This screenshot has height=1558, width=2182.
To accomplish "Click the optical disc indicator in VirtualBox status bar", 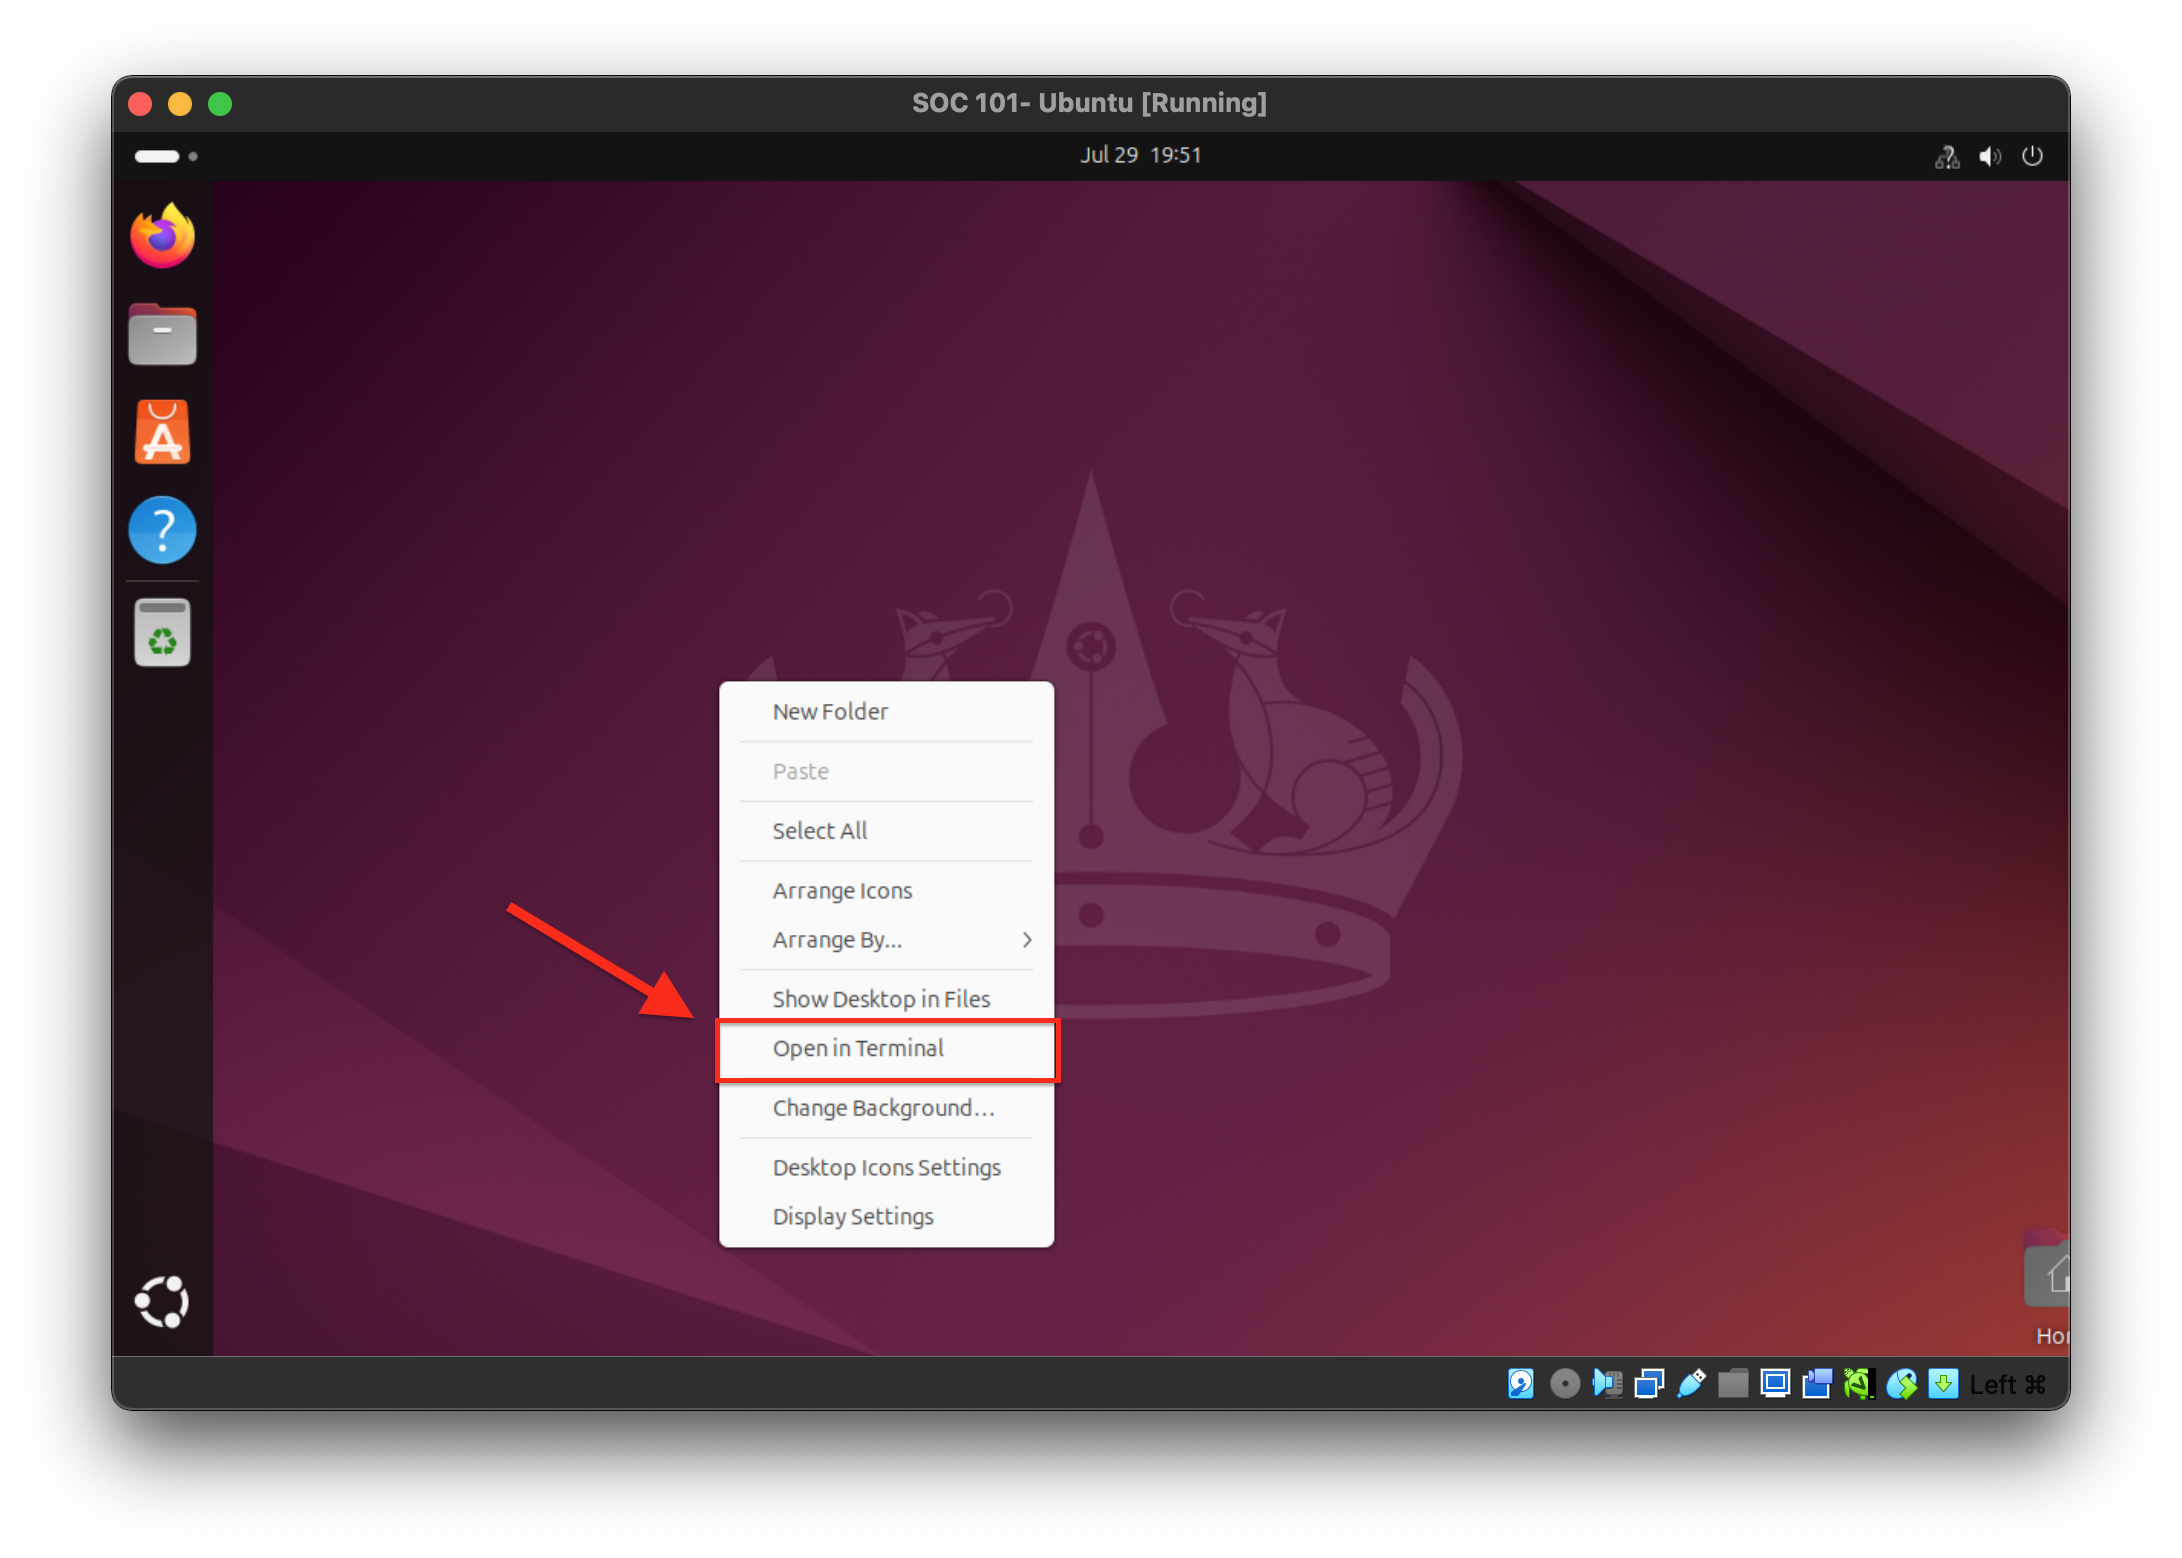I will (x=1565, y=1383).
